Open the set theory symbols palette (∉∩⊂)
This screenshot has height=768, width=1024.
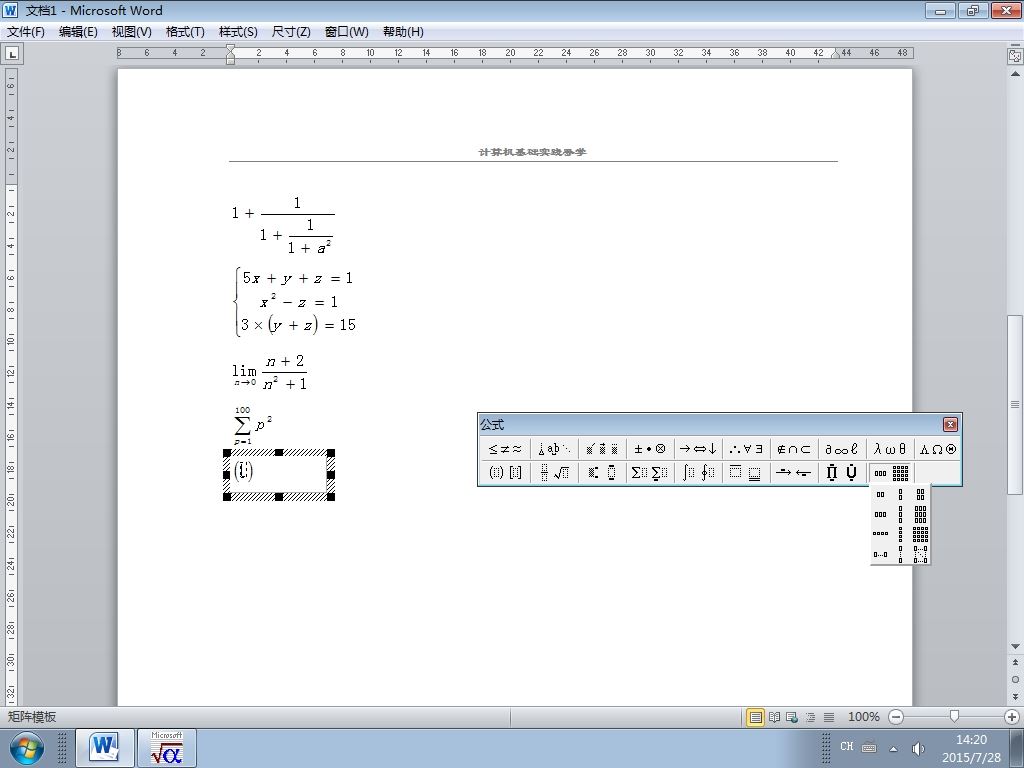(x=794, y=449)
